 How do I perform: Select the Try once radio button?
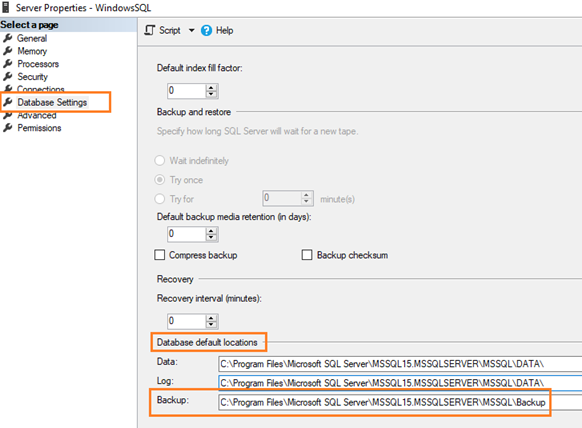160,180
